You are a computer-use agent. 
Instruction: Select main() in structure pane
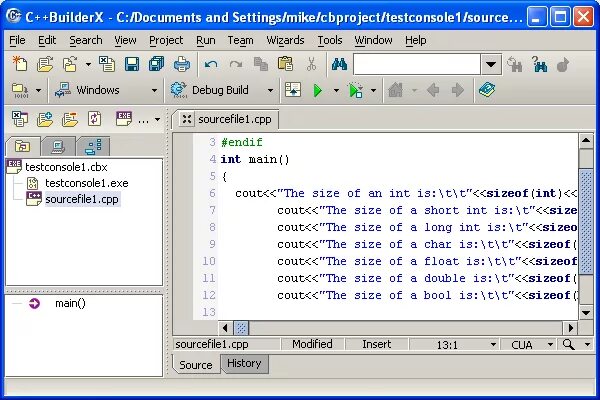pyautogui.click(x=70, y=304)
